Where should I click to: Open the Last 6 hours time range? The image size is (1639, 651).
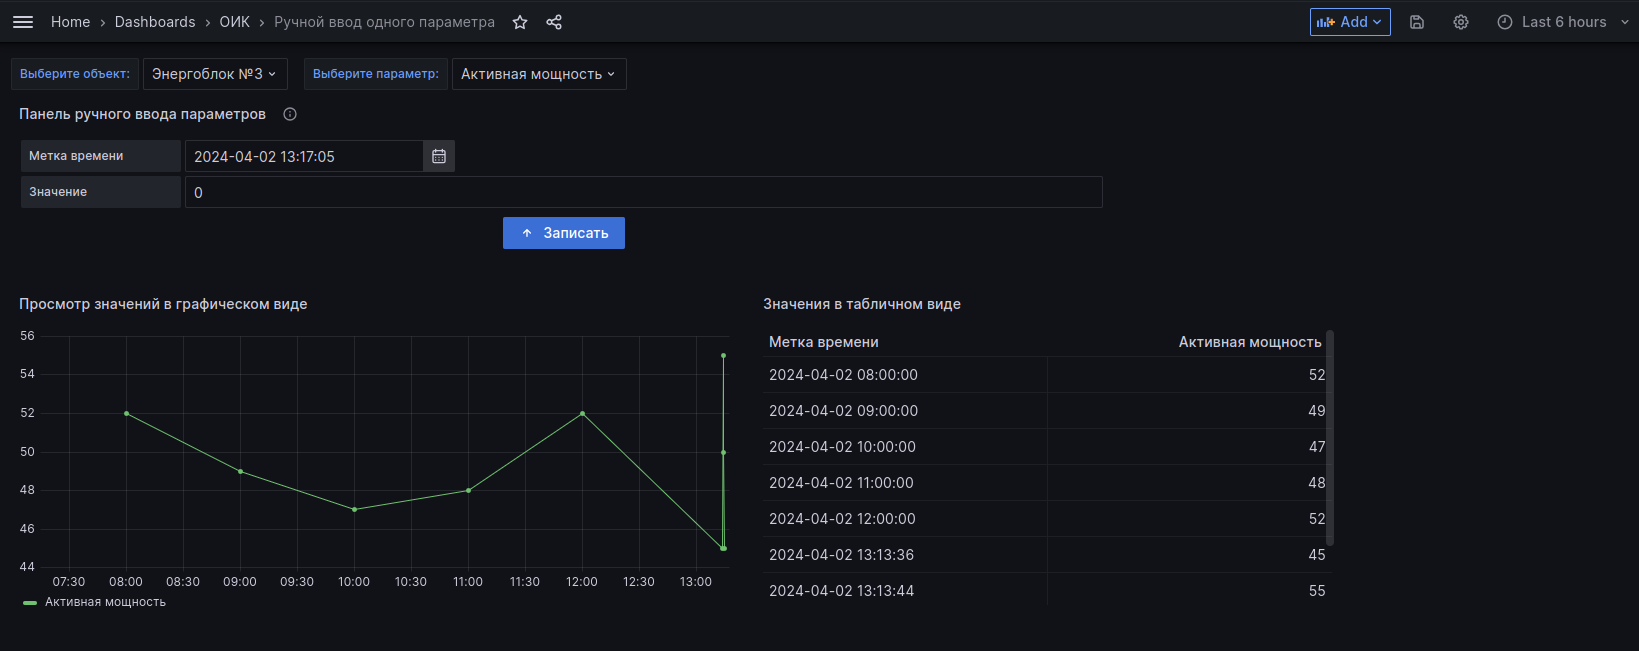(x=1564, y=22)
